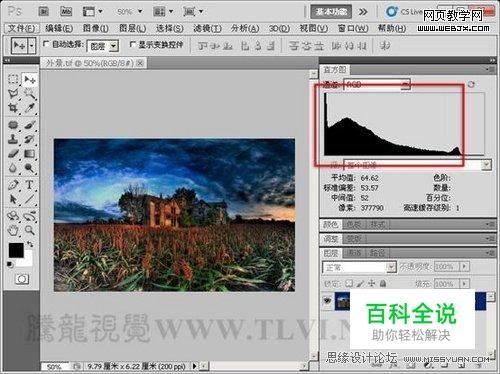
Task: Open CS Live
Action: 404,12
